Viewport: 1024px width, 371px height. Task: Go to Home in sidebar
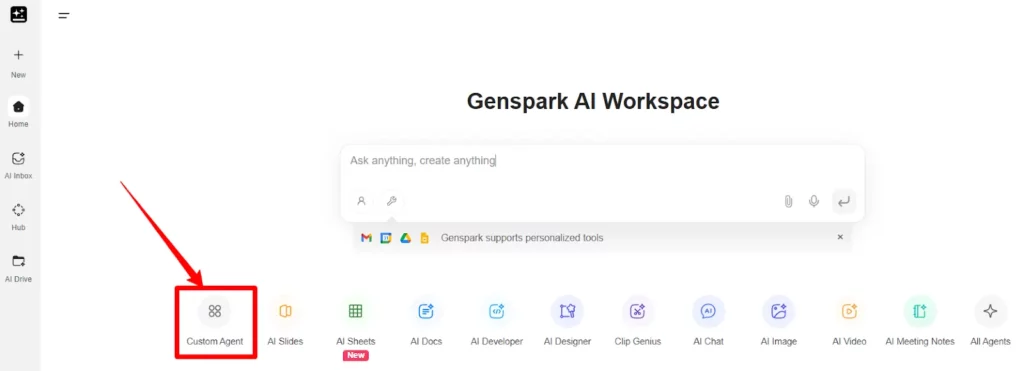18,112
